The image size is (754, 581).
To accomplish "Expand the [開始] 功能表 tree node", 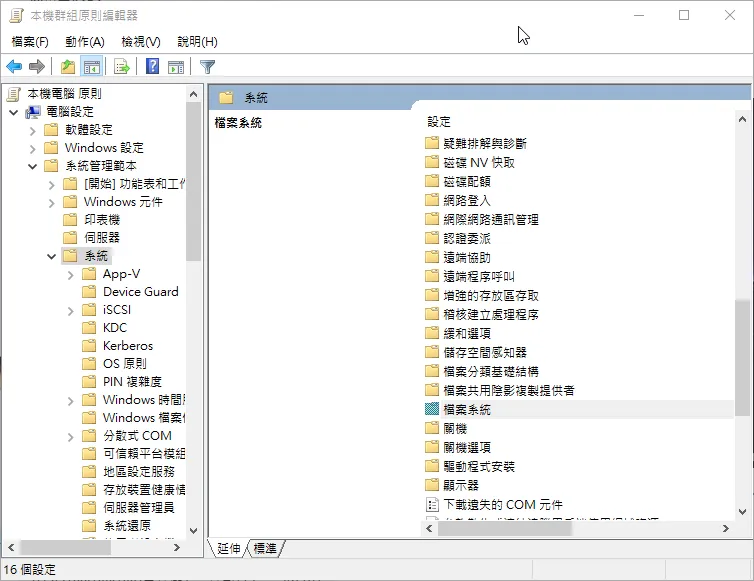I will 51,185.
